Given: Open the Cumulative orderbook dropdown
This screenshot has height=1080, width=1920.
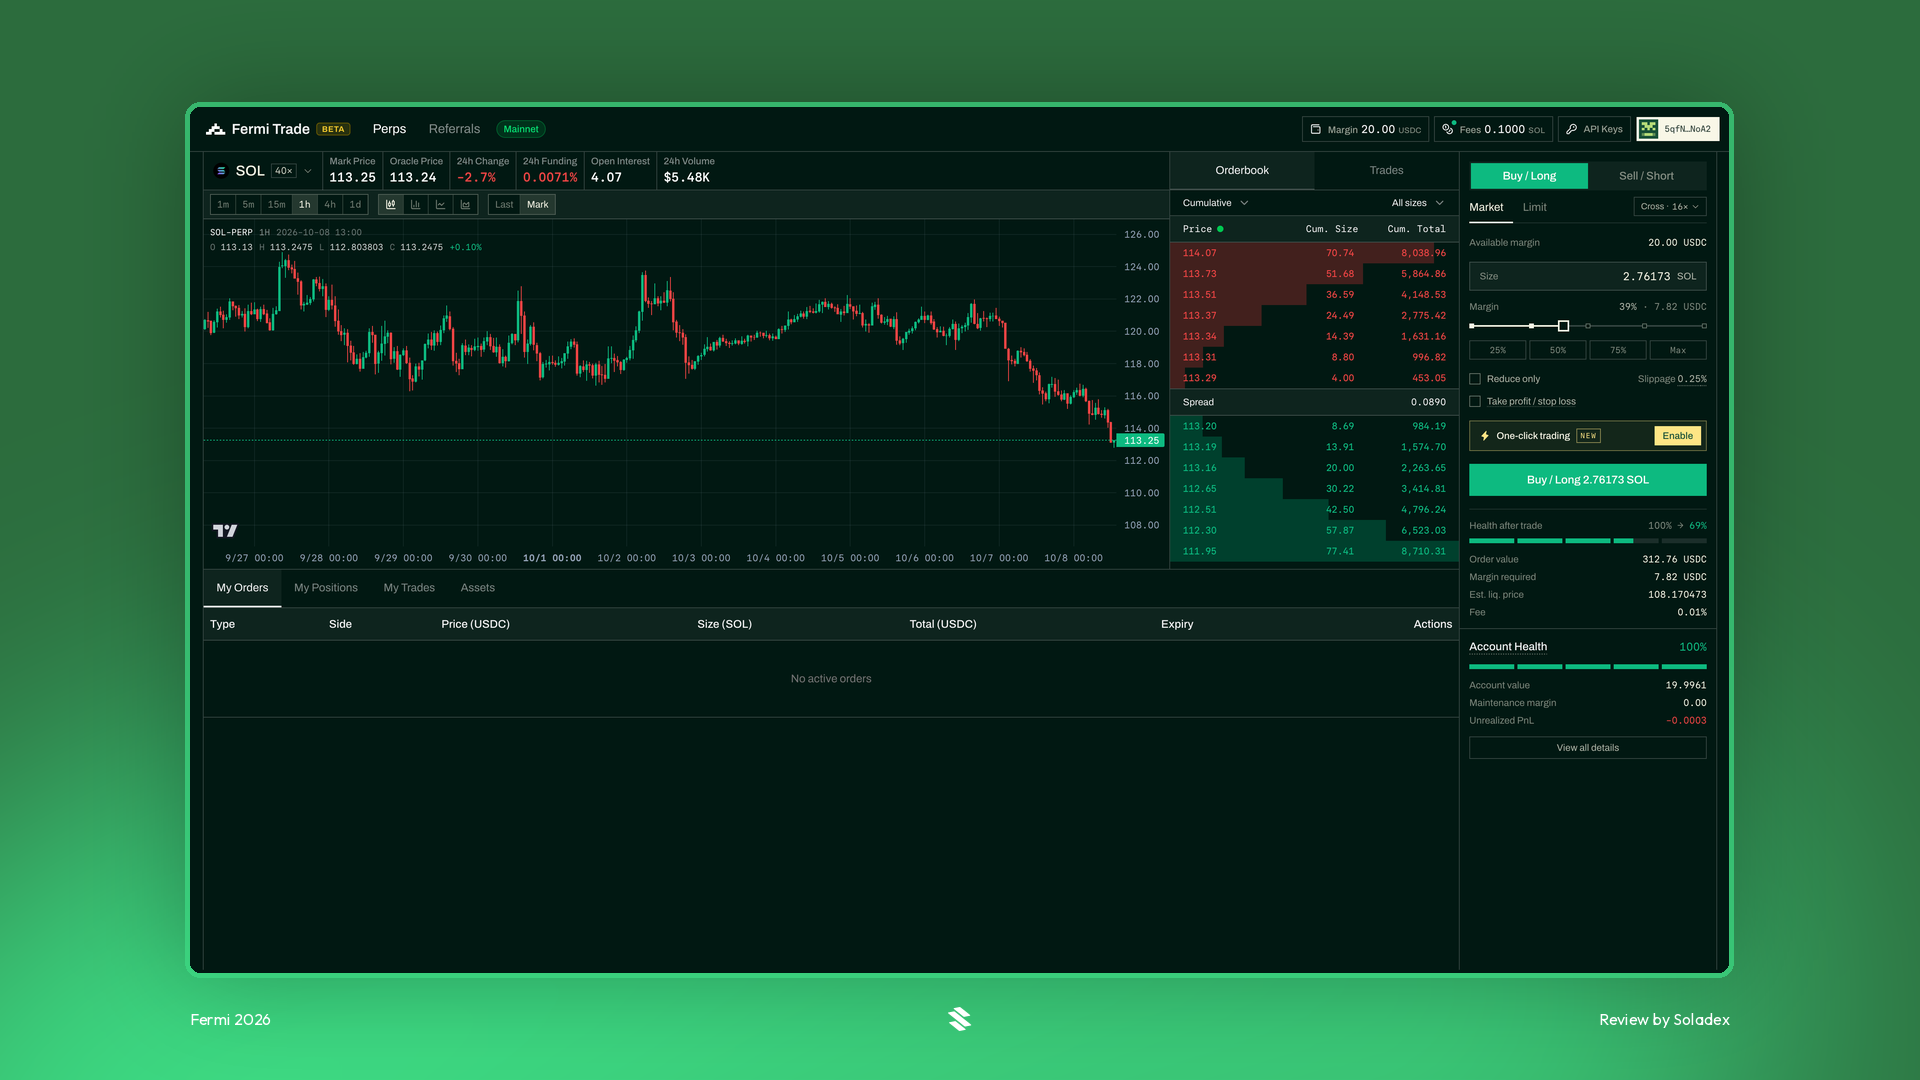Looking at the screenshot, I should 1215,203.
